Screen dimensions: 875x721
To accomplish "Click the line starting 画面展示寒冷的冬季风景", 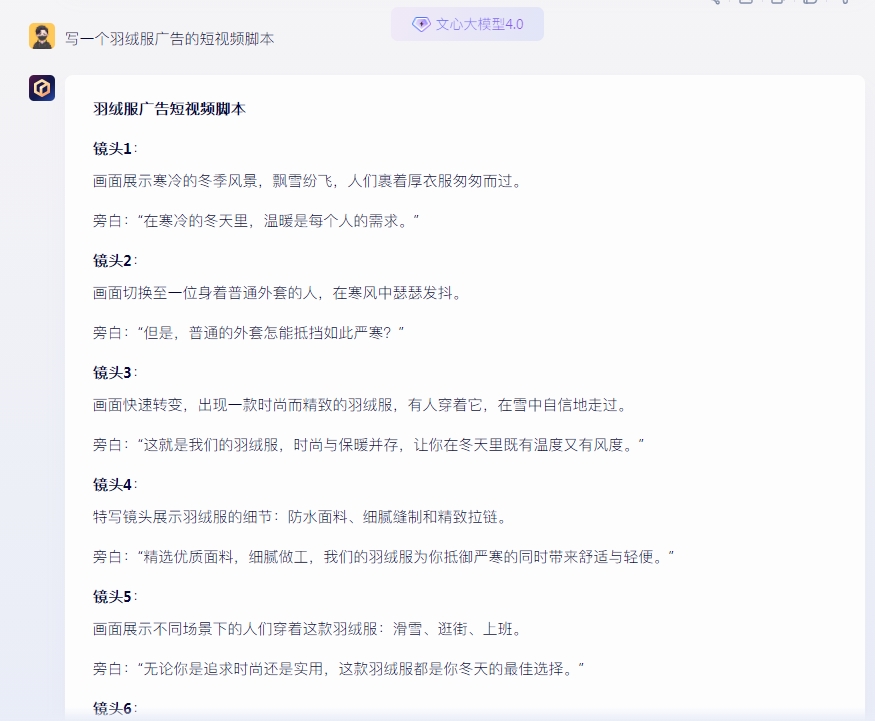I will coord(307,181).
